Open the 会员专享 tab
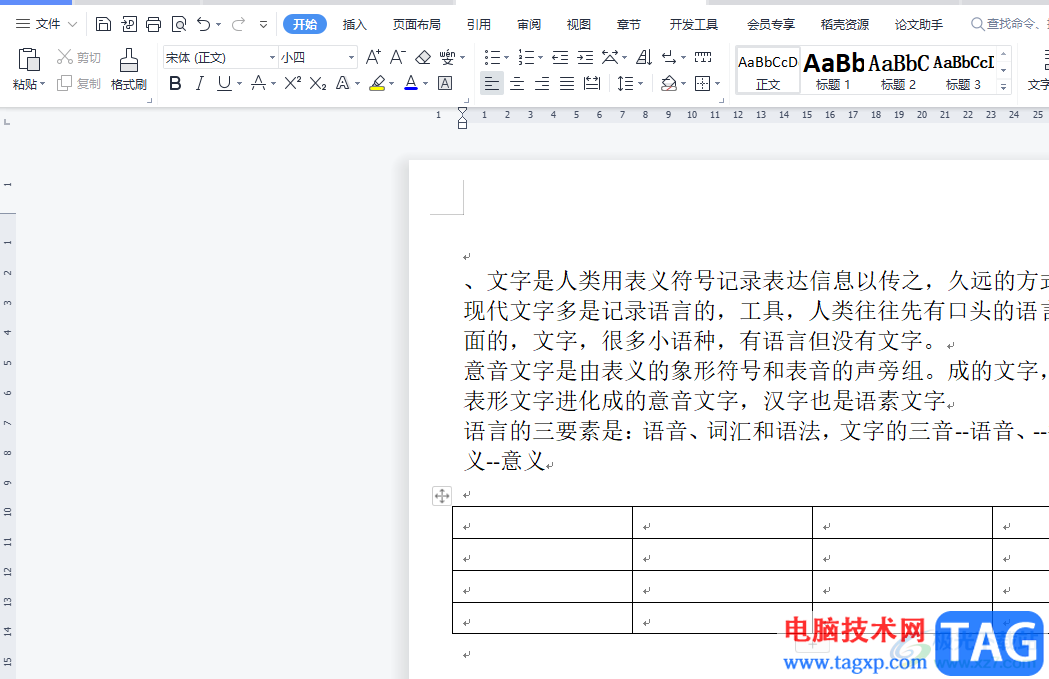The width and height of the screenshot is (1049, 679). point(771,25)
